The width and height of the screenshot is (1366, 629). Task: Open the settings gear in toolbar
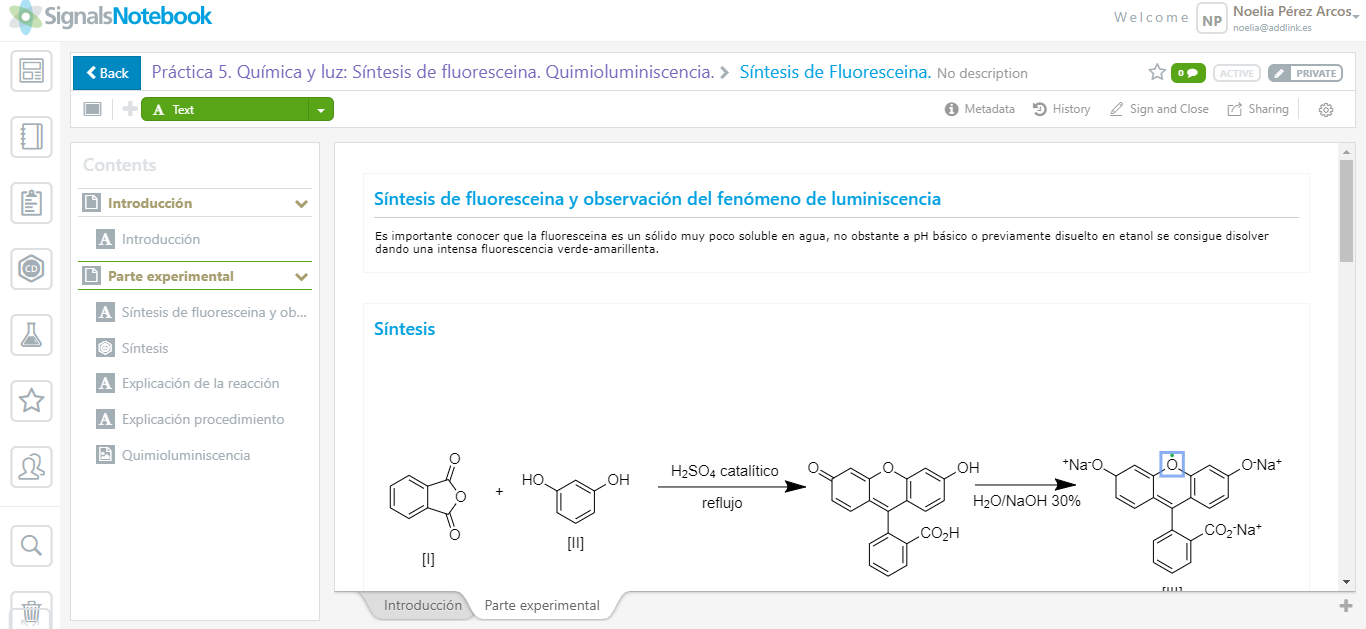(x=1326, y=110)
